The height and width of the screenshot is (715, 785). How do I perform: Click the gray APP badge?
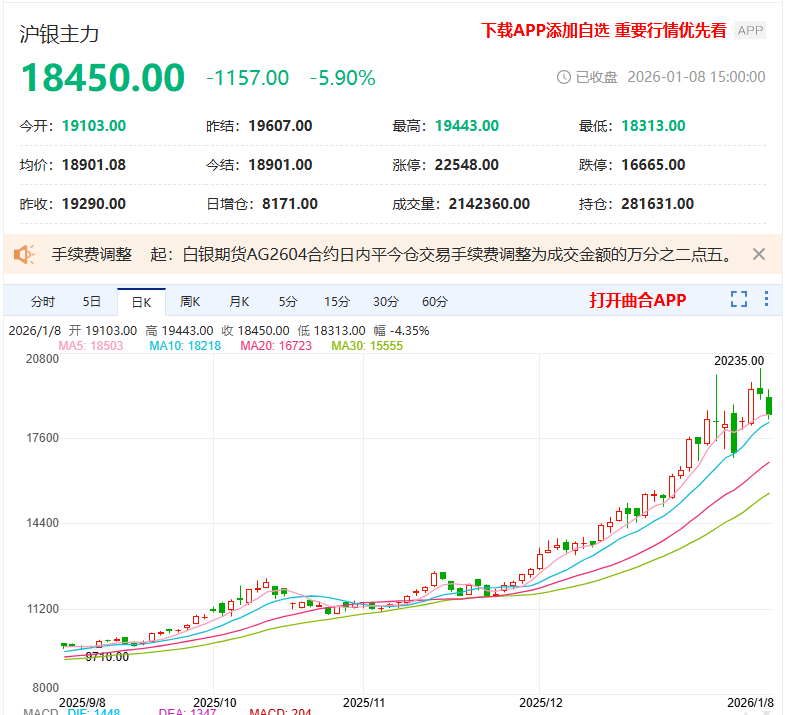[x=750, y=31]
